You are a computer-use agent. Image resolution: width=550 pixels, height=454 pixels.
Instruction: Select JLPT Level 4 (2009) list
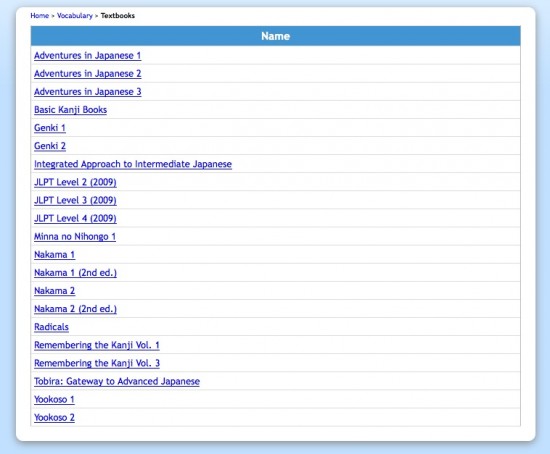(75, 218)
